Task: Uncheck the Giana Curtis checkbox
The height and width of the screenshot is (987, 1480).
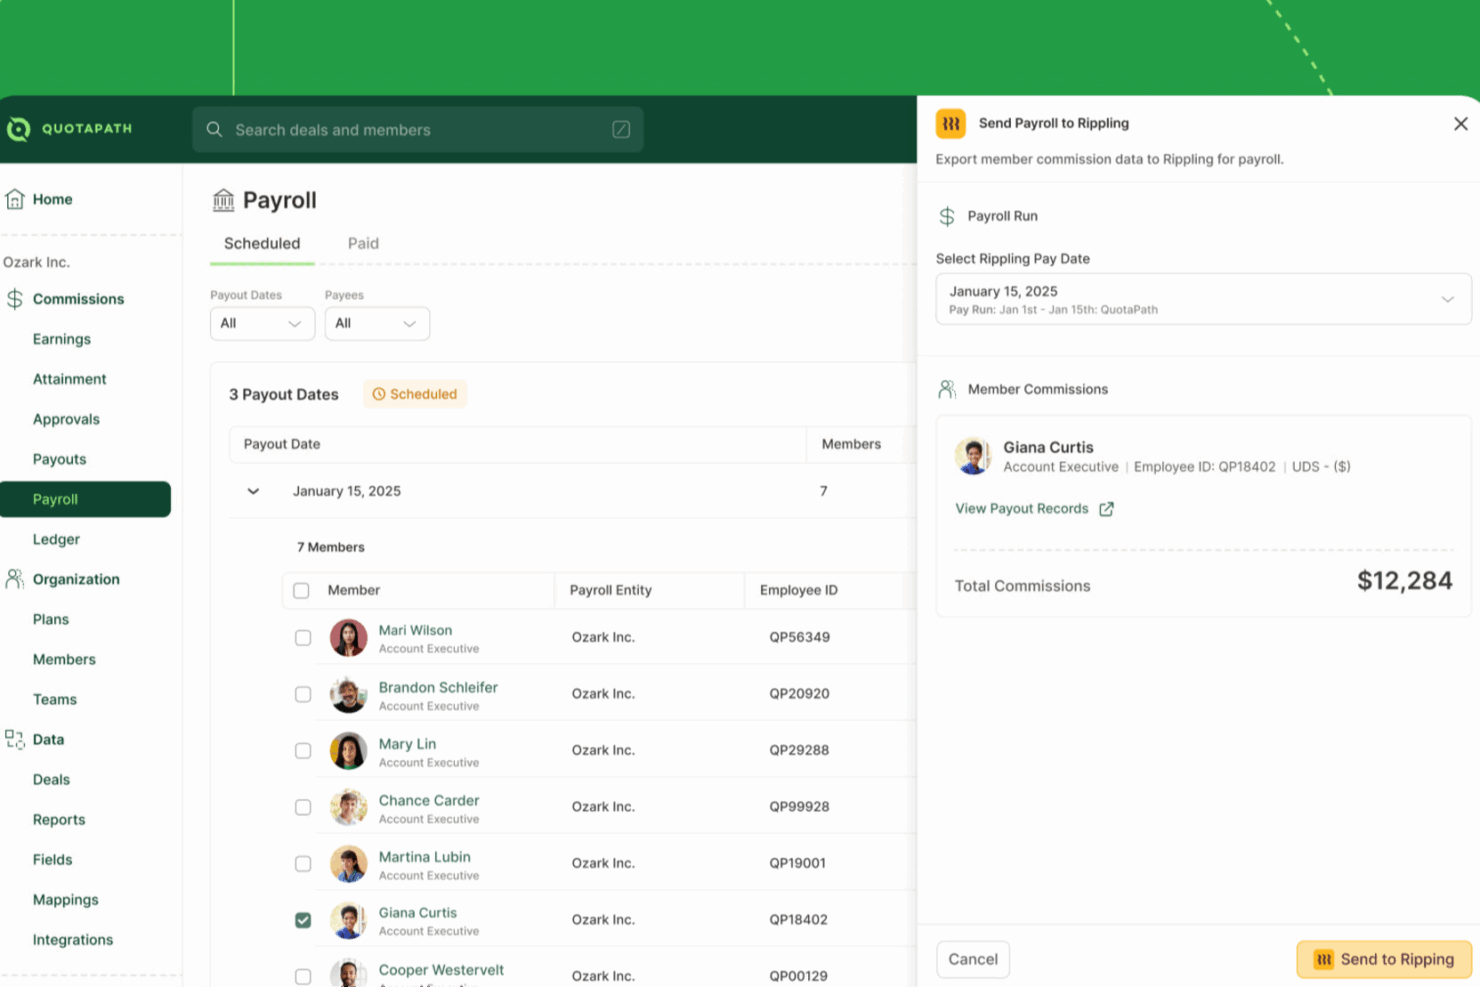Action: [303, 920]
